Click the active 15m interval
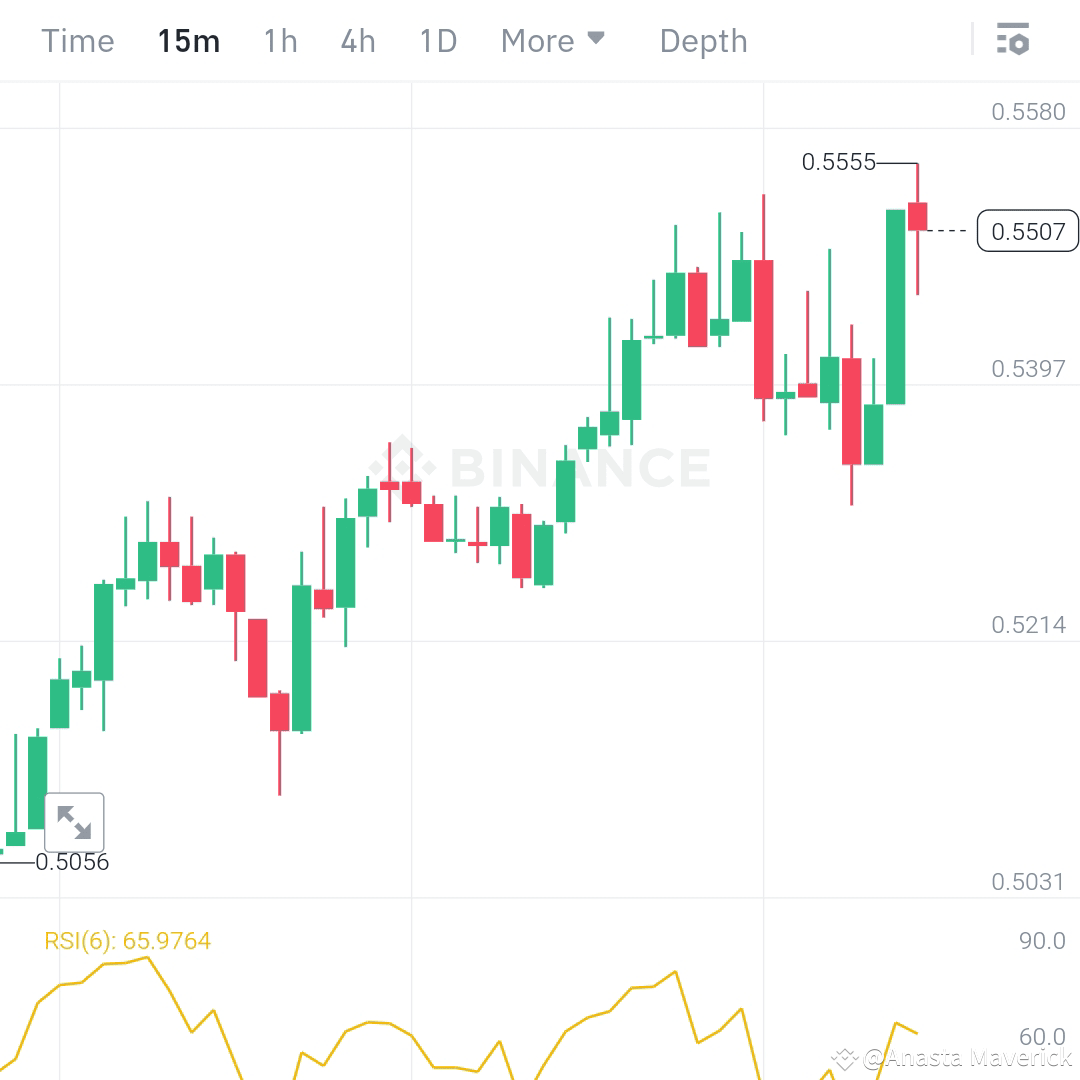This screenshot has height=1080, width=1080. tap(188, 40)
